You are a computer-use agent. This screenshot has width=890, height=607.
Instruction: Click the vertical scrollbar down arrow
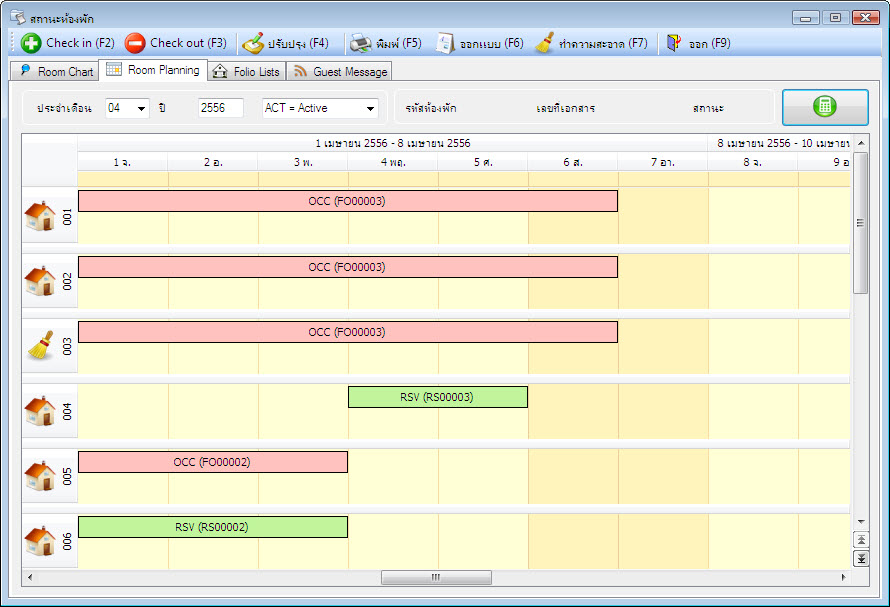pos(861,522)
